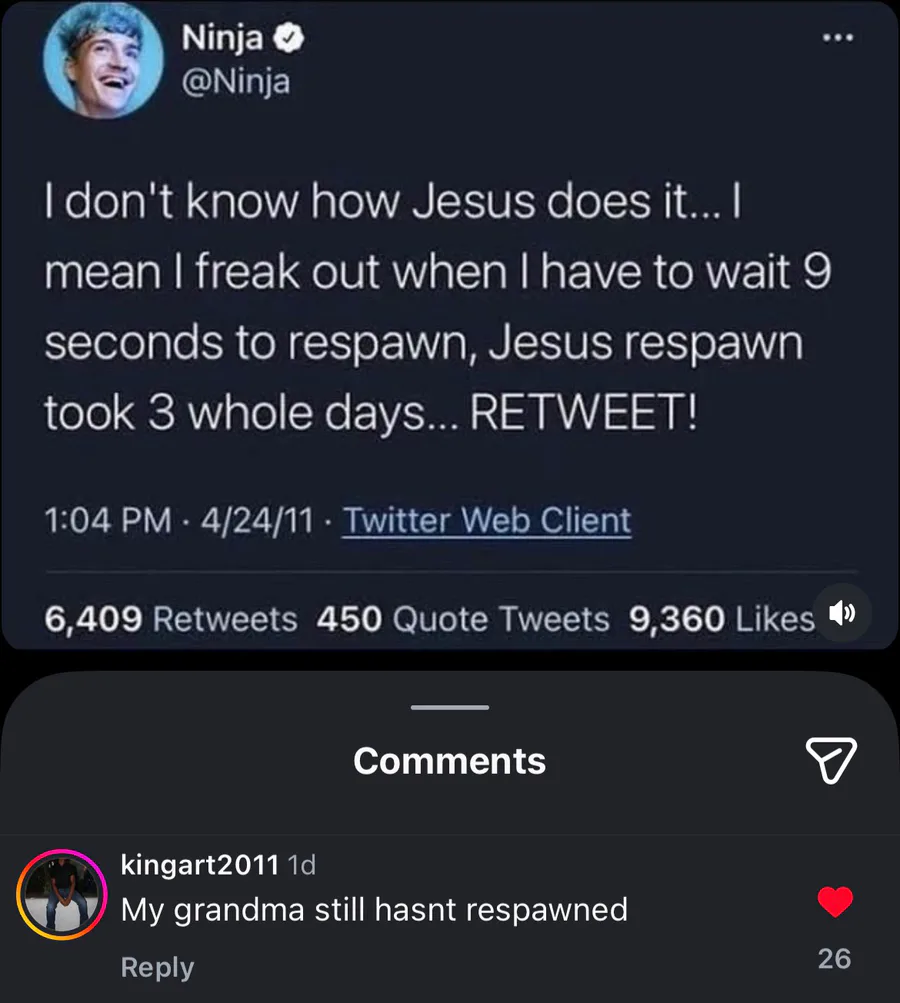View the 26 likes count on comment
Screen dimensions: 900x1003
pyautogui.click(x=834, y=959)
